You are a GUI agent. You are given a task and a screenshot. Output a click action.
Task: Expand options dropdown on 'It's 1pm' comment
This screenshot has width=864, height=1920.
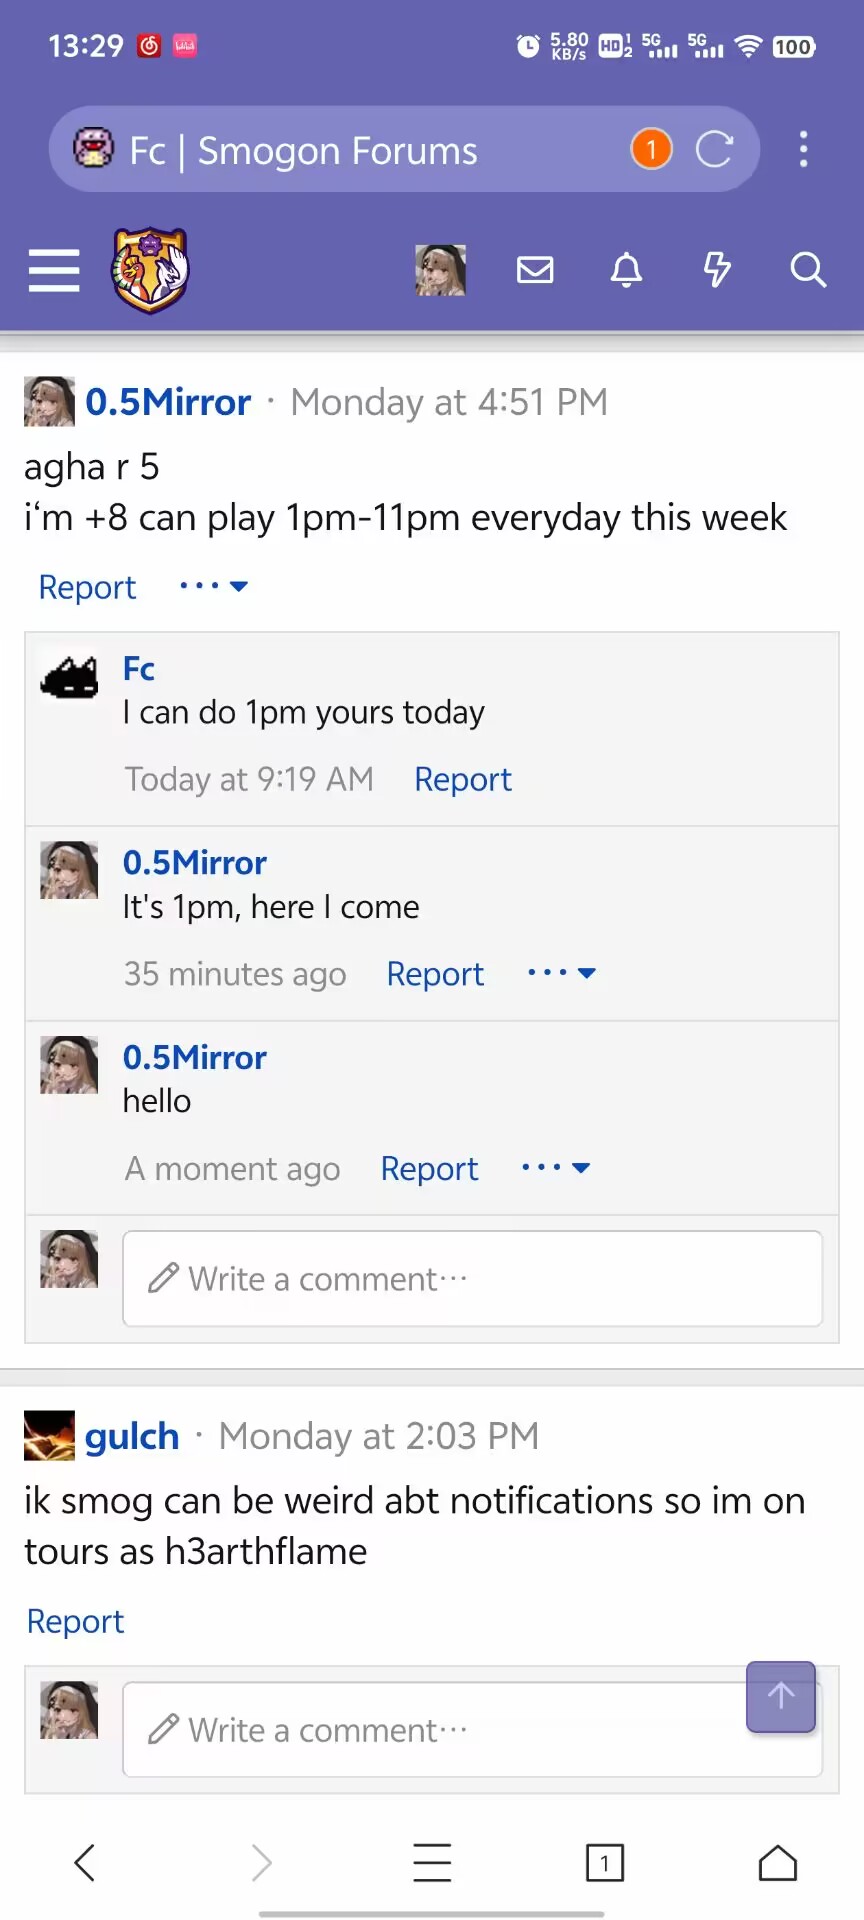coord(561,973)
